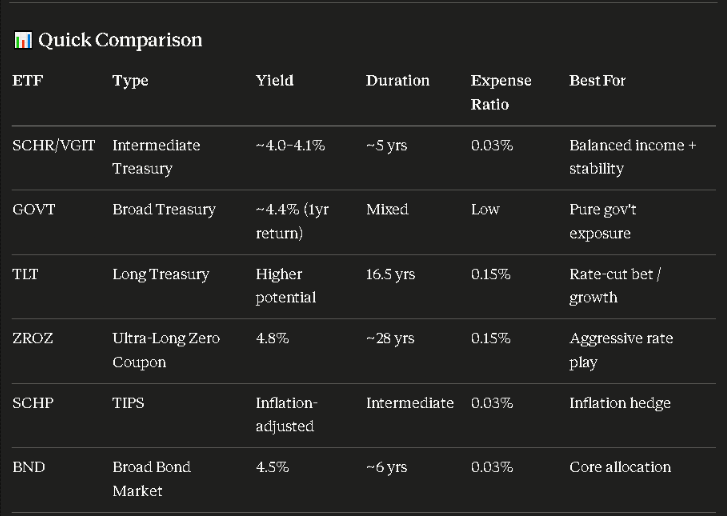Click the bar chart emoji icon
Screen dimensions: 727x516
(23, 40)
